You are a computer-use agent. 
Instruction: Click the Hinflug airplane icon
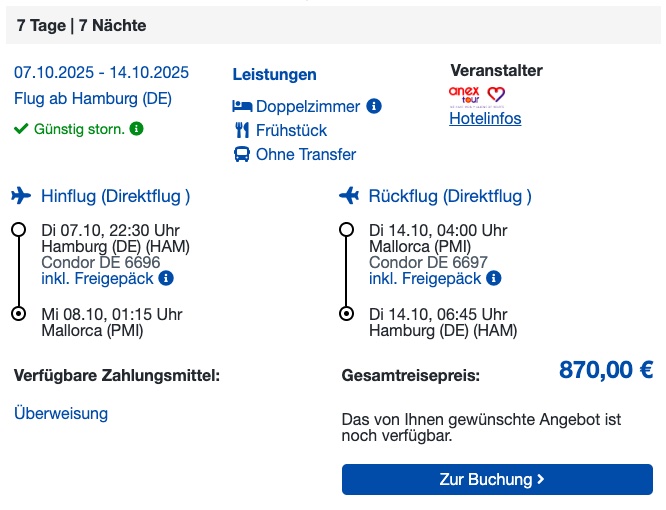pos(21,196)
